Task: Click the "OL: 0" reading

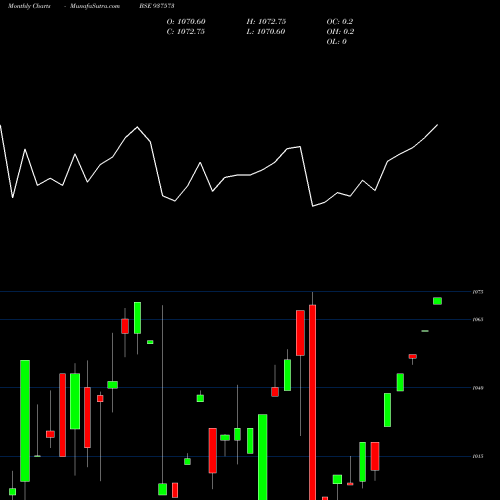Action: click(x=337, y=42)
